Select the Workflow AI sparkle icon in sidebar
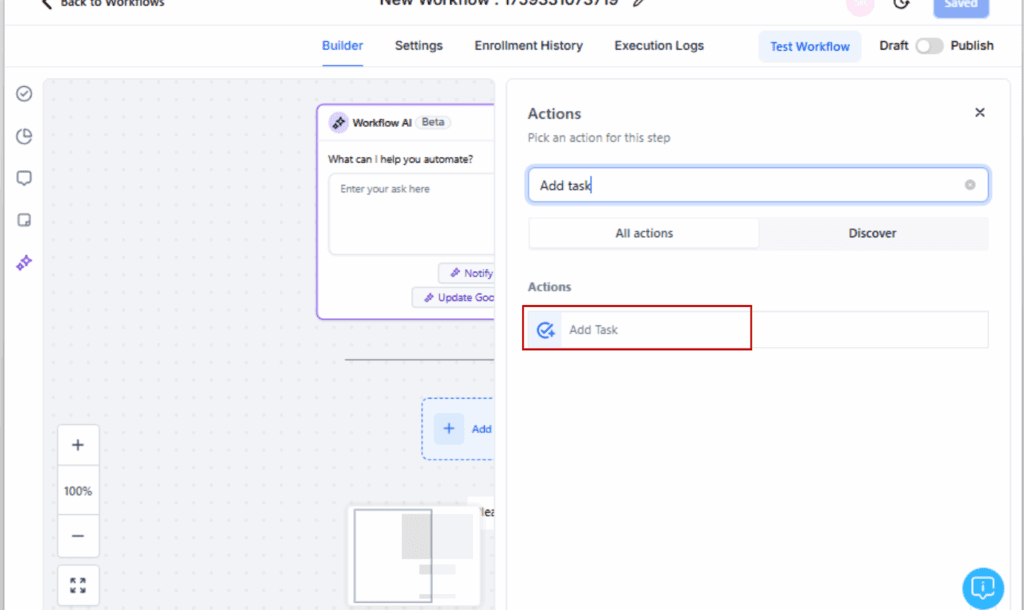This screenshot has height=610, width=1024. coord(23,263)
